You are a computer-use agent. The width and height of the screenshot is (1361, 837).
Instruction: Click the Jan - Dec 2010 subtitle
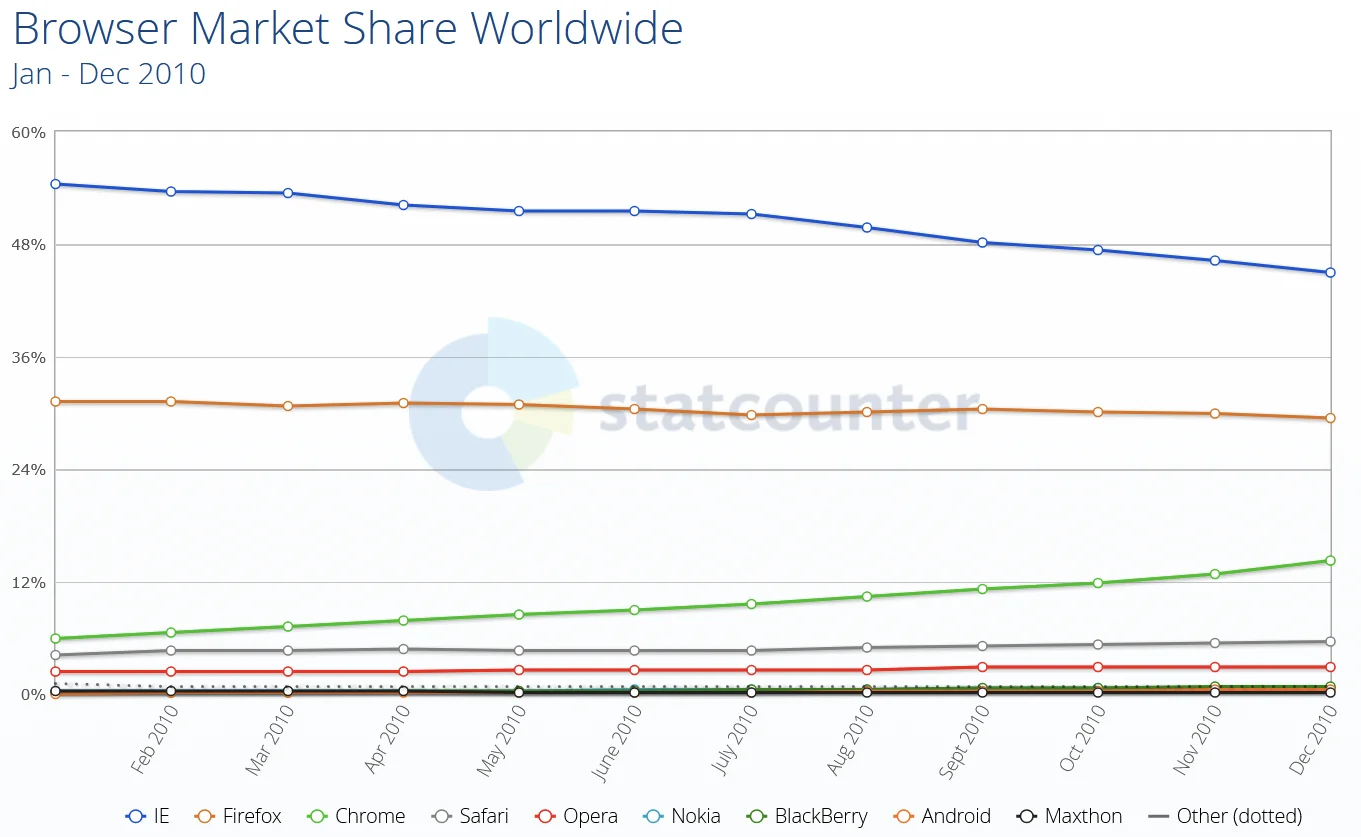pos(109,74)
